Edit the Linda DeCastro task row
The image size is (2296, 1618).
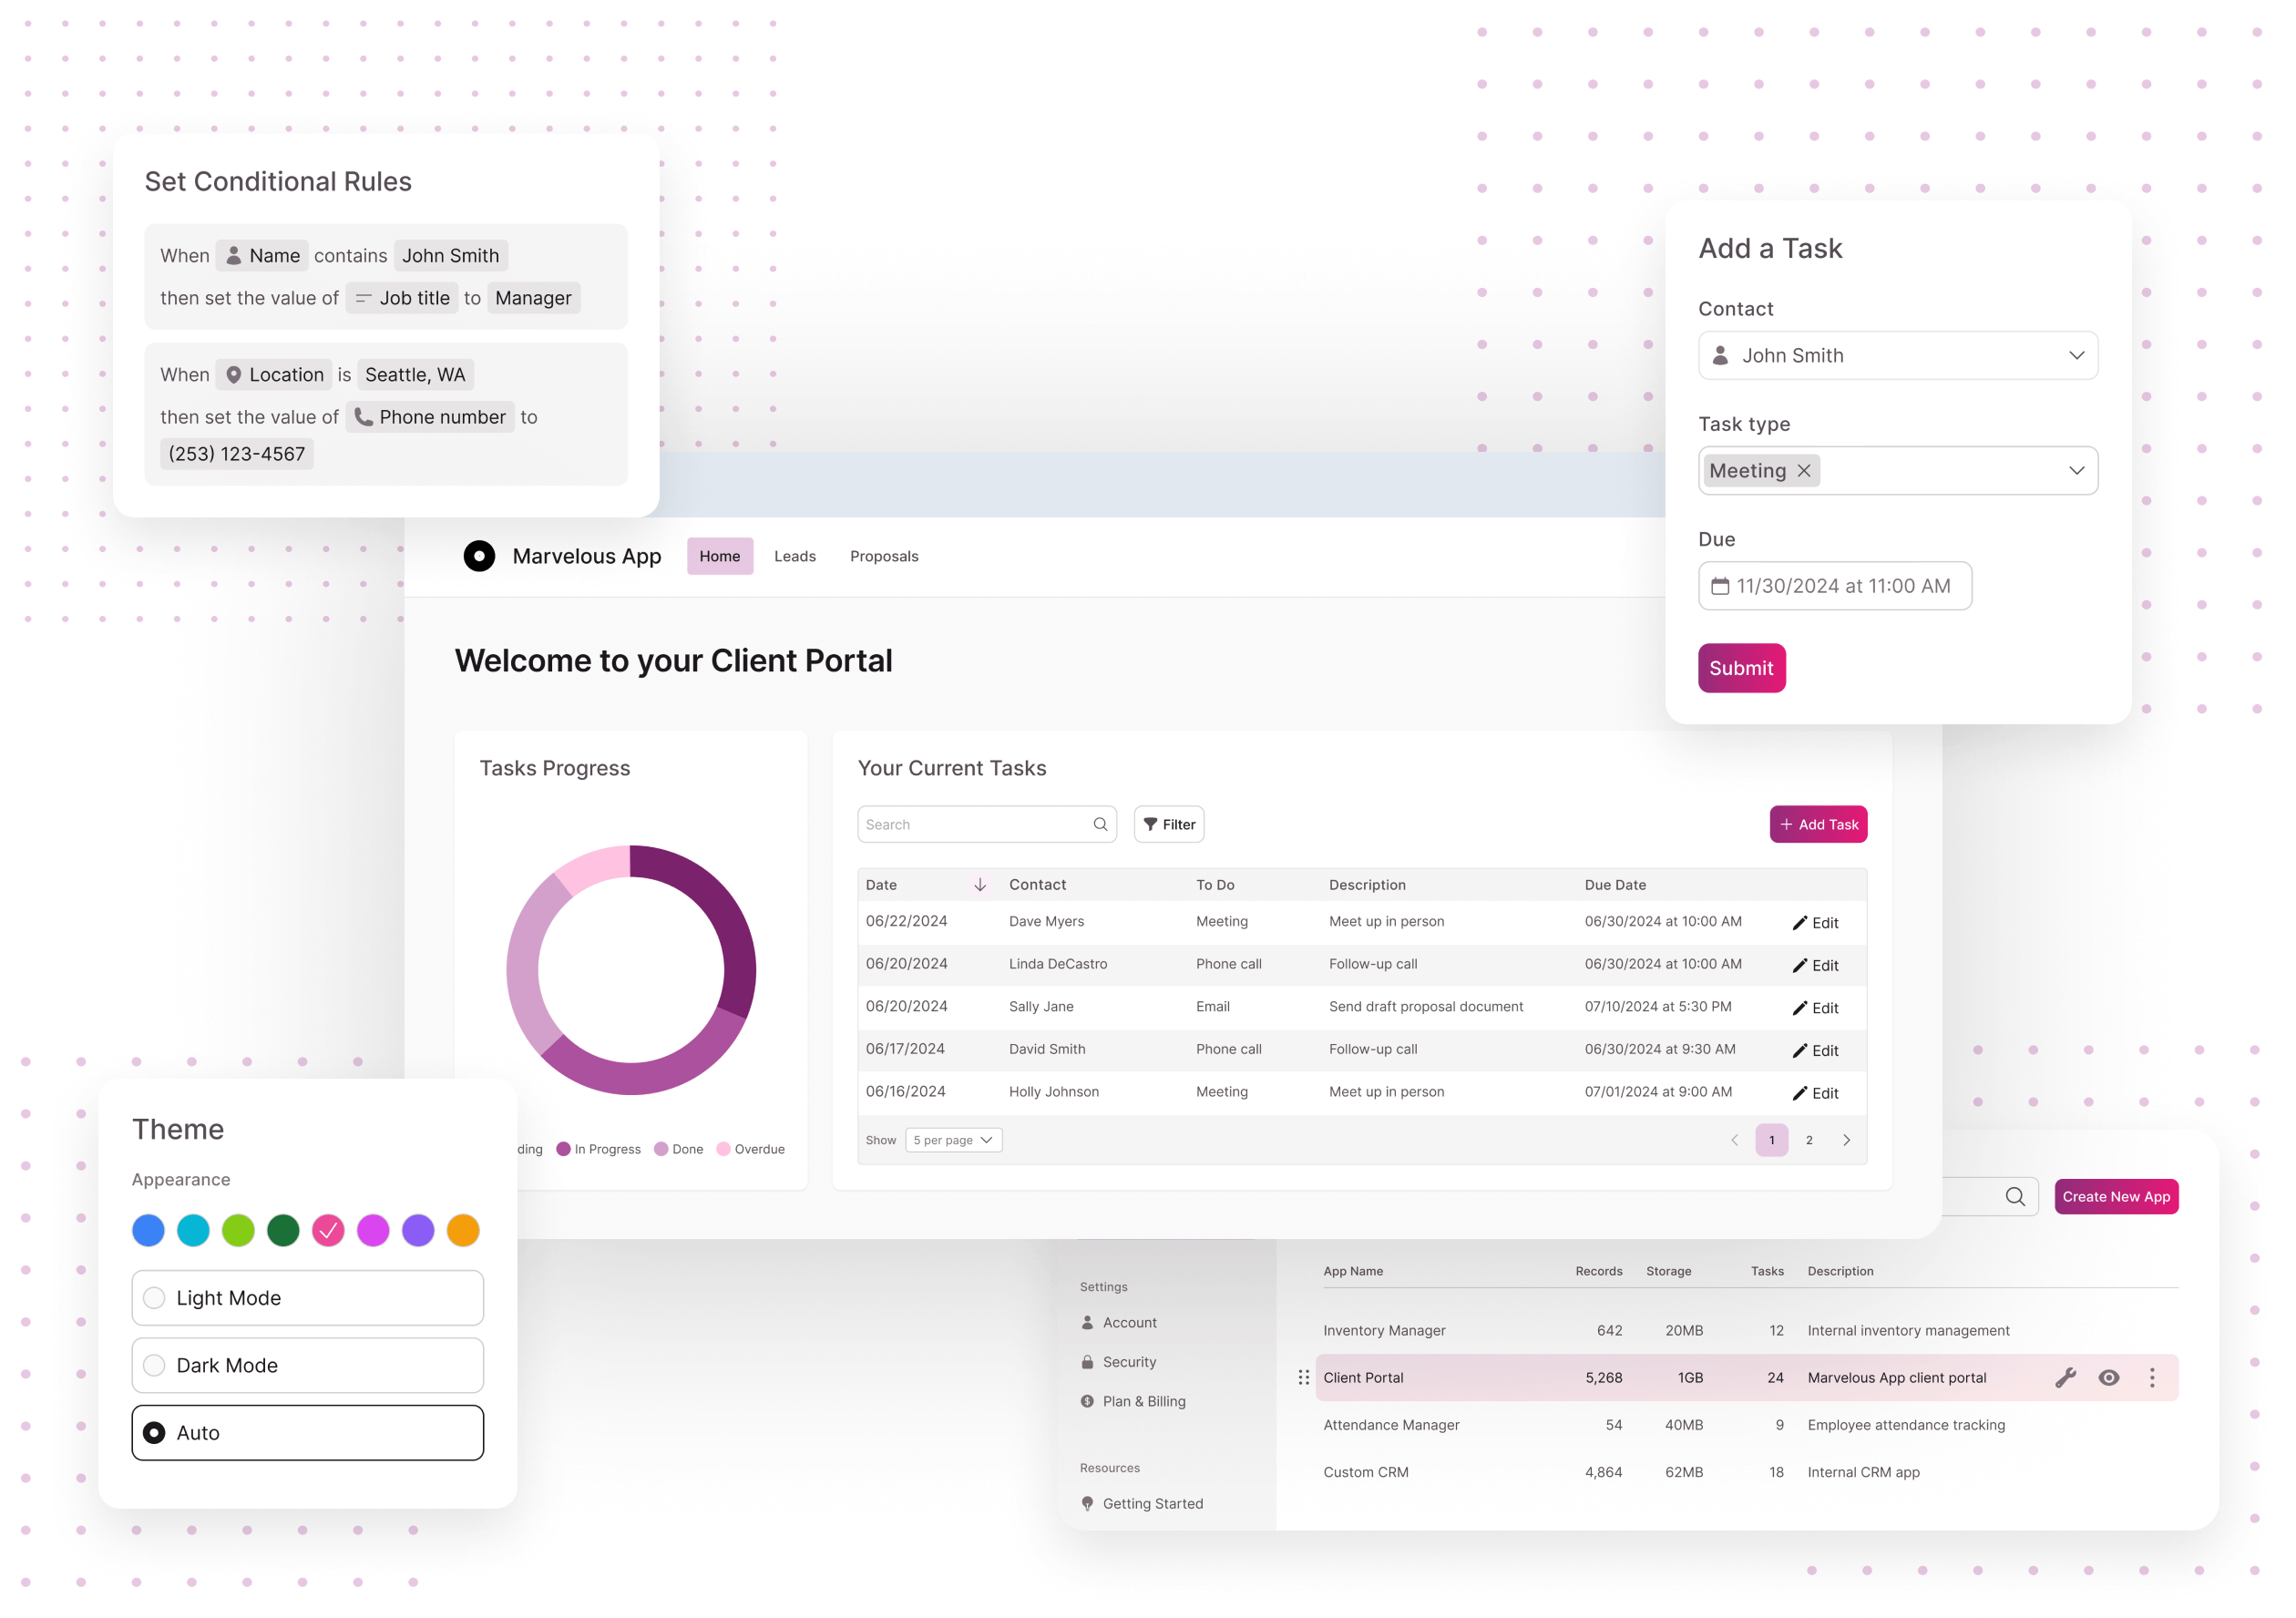[x=1815, y=966]
